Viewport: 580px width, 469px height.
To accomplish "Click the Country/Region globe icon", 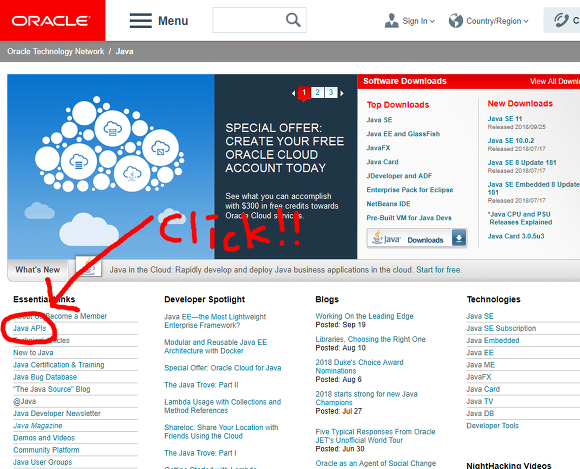I will tap(456, 21).
